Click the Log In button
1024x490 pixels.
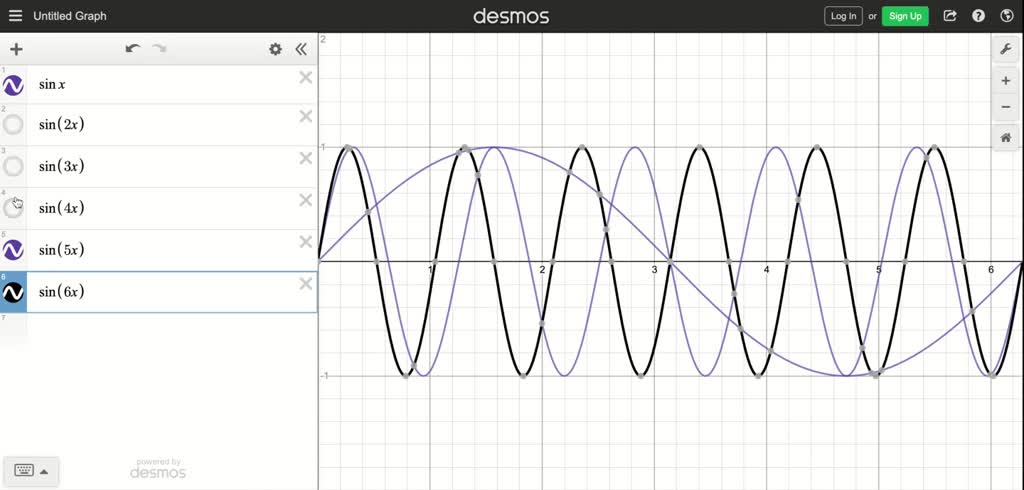pos(843,16)
